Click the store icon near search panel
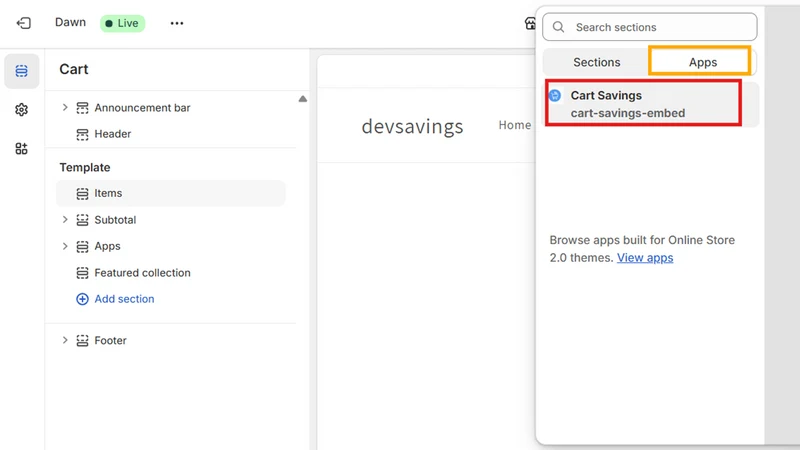Image resolution: width=800 pixels, height=450 pixels. [x=530, y=23]
